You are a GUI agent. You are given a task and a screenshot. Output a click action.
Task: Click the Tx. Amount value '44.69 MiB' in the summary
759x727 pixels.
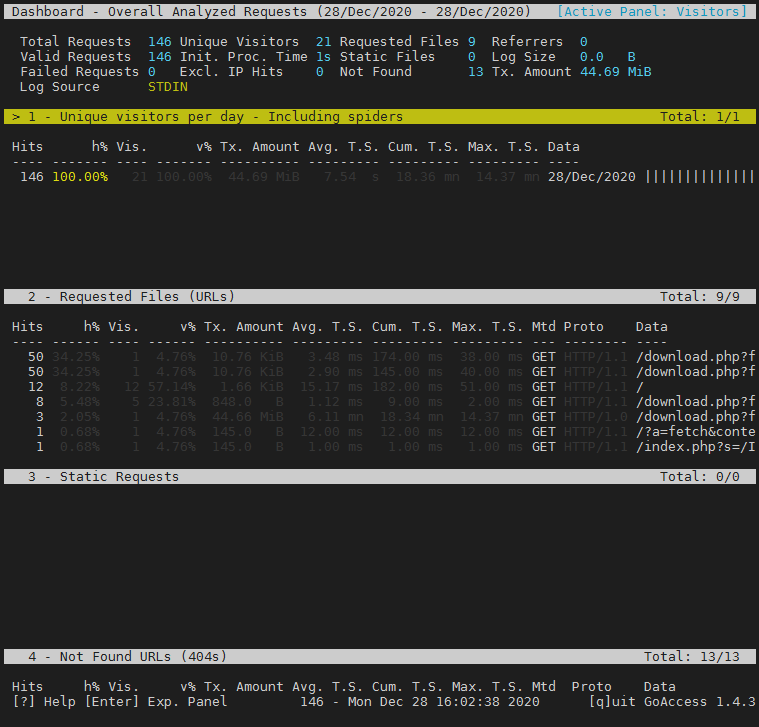tap(615, 72)
